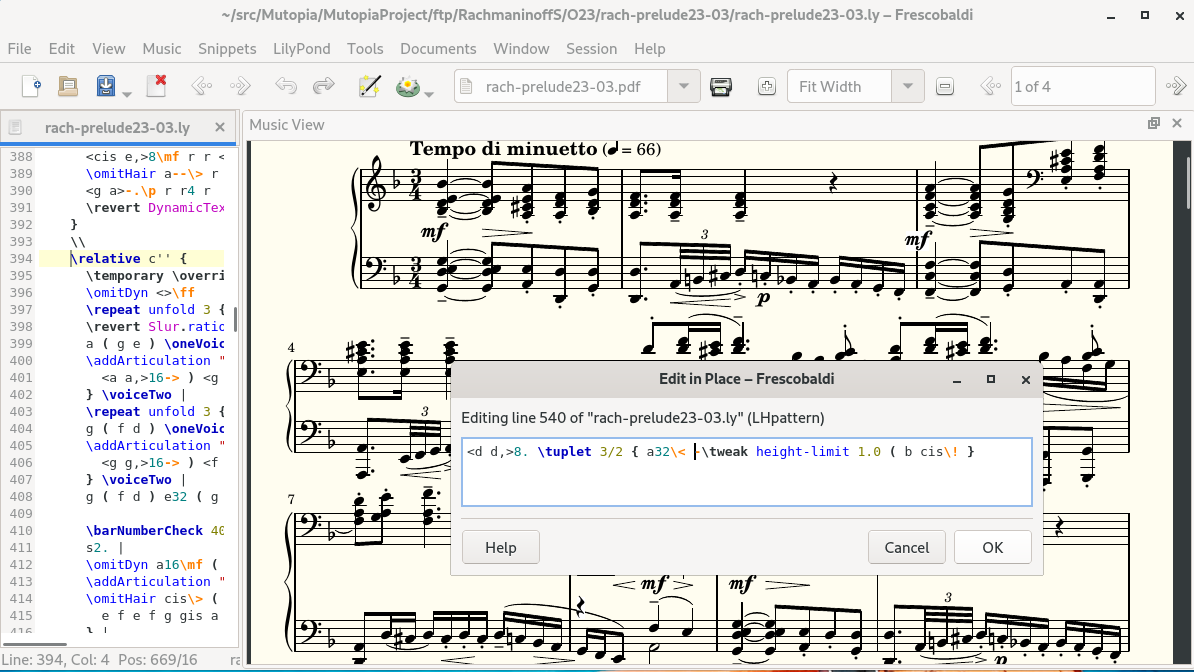Click the New document icon
1194x672 pixels.
(x=31, y=86)
